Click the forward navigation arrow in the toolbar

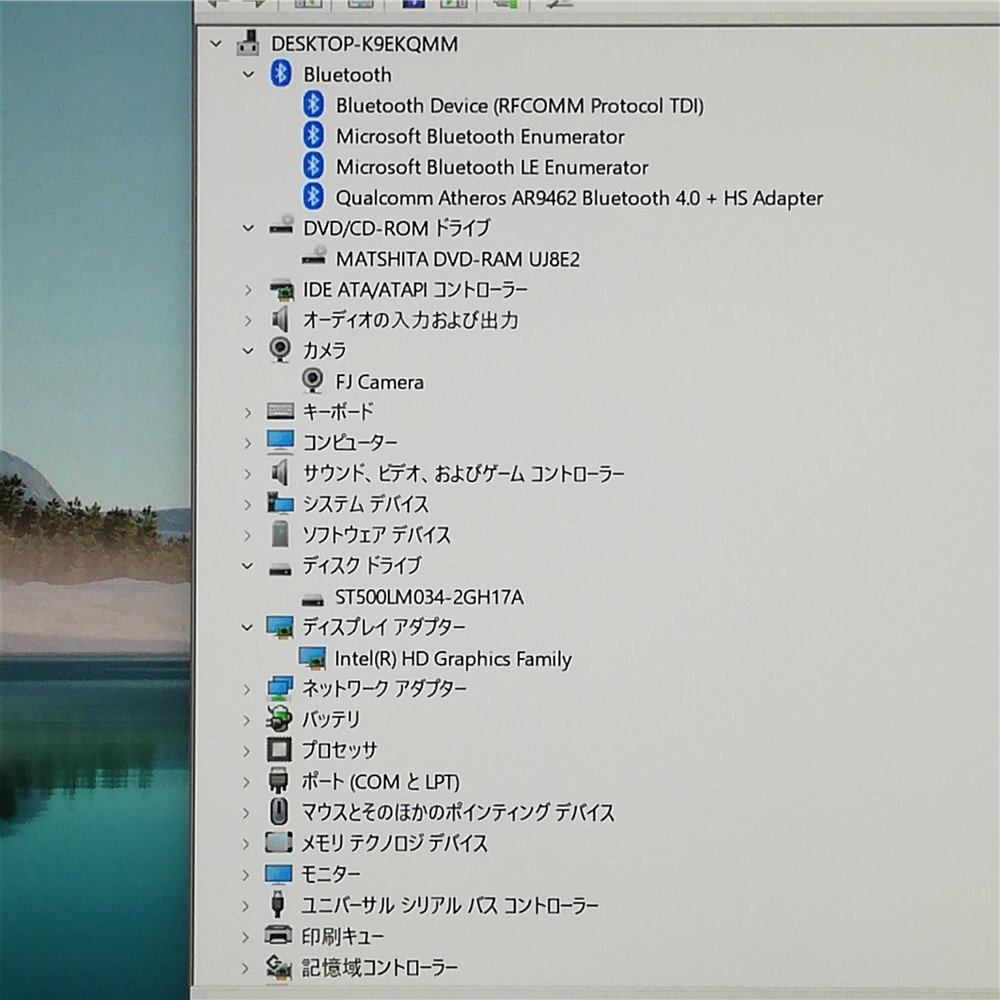[260, 3]
